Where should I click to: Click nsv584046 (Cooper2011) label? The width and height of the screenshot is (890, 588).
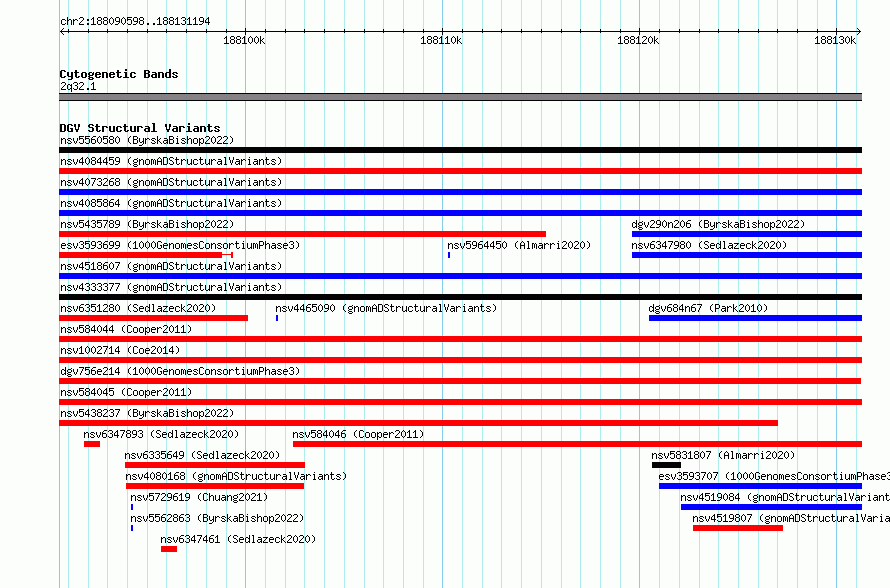pyautogui.click(x=358, y=434)
